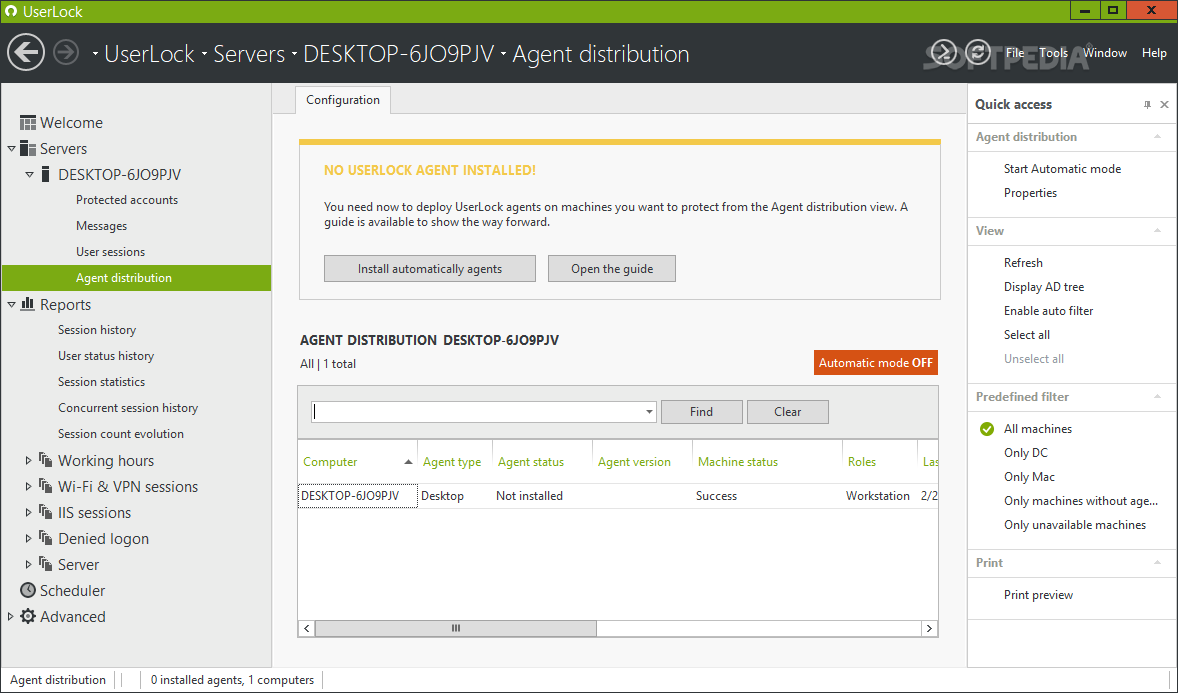Click Open the guide button
Image resolution: width=1178 pixels, height=693 pixels.
pos(612,268)
